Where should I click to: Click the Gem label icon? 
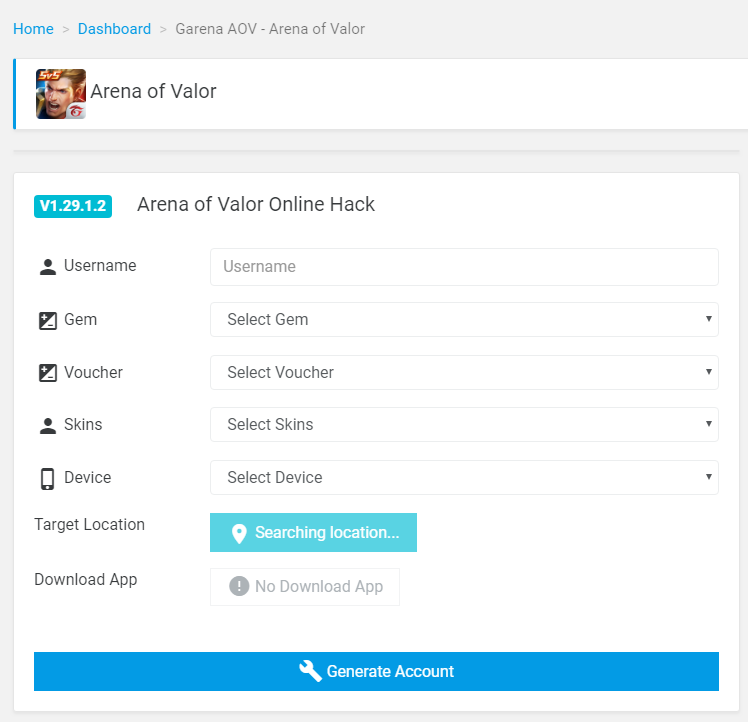tap(48, 321)
